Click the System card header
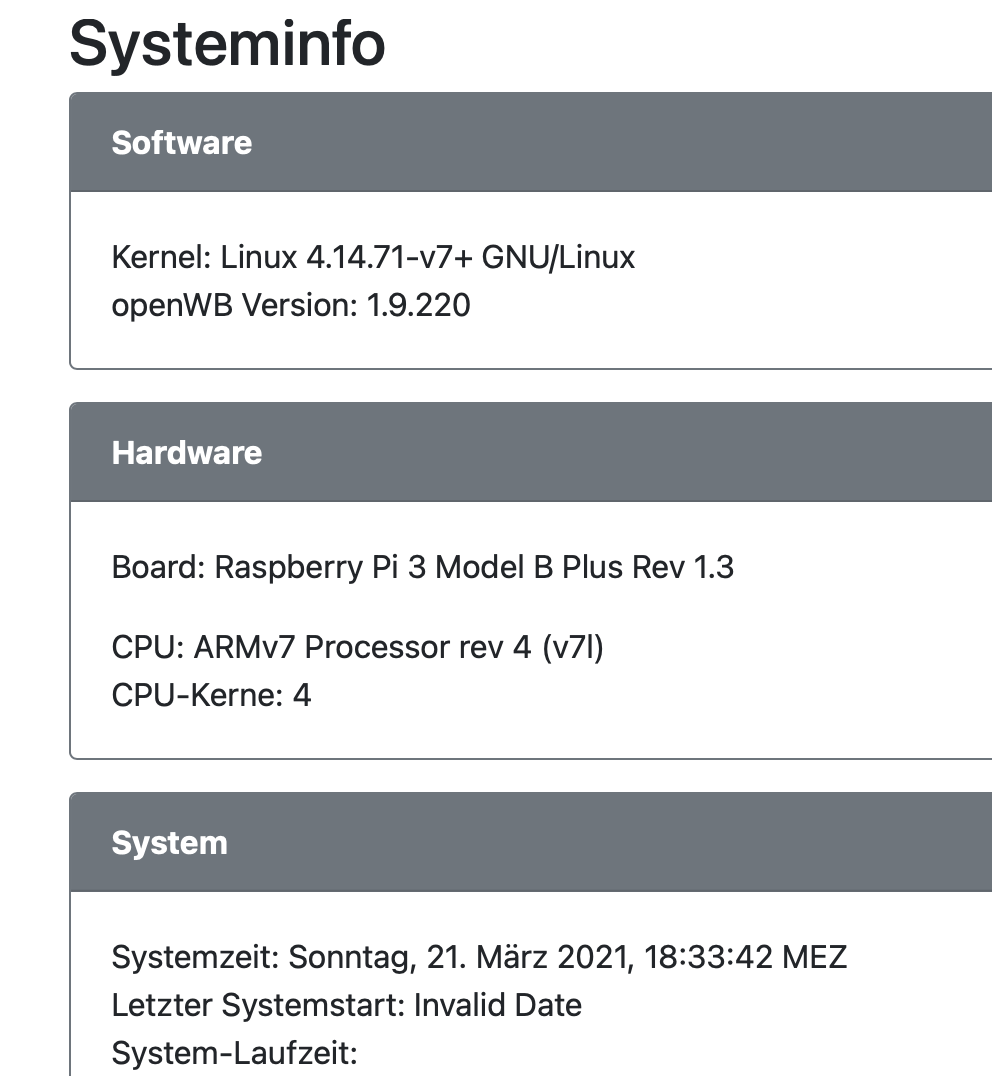Image resolution: width=992 pixels, height=1076 pixels. pyautogui.click(x=169, y=843)
